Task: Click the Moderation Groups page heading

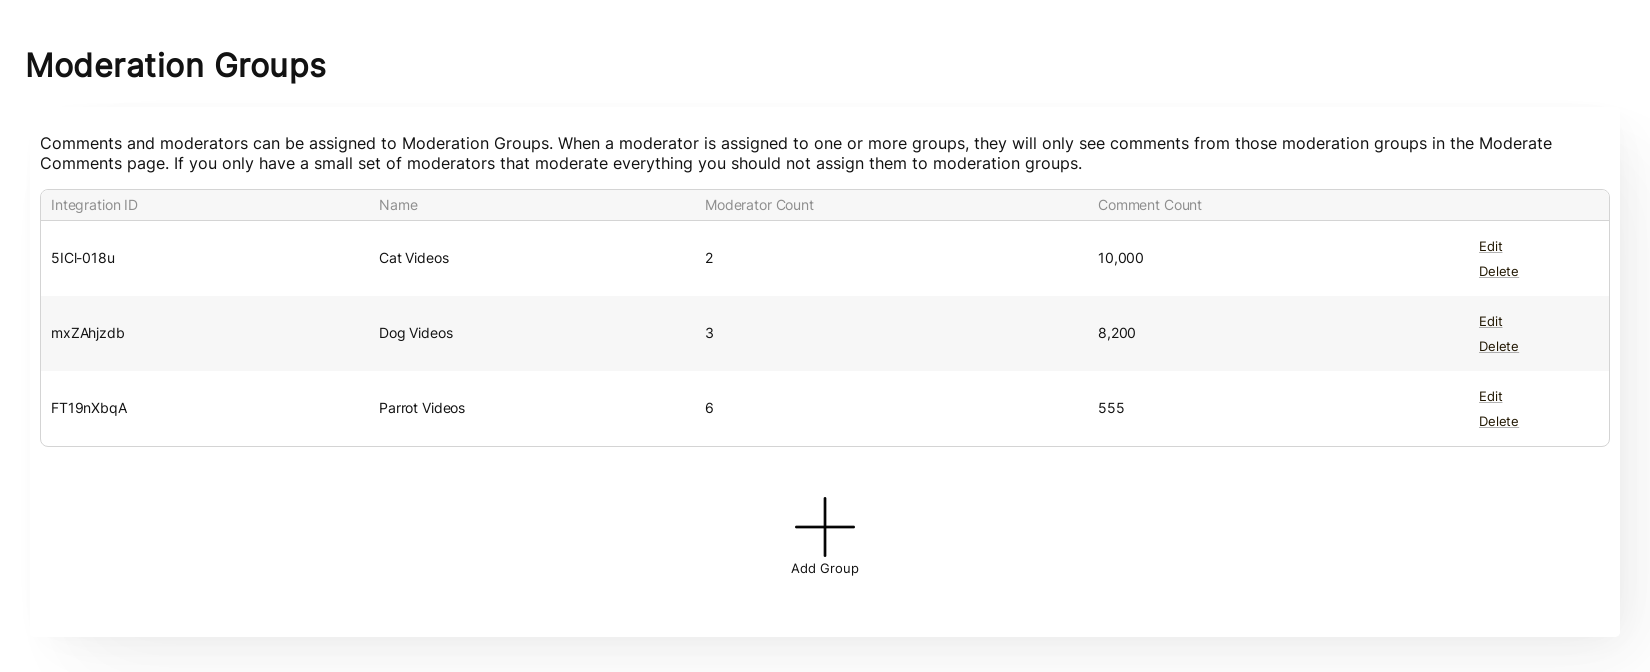Action: [176, 66]
